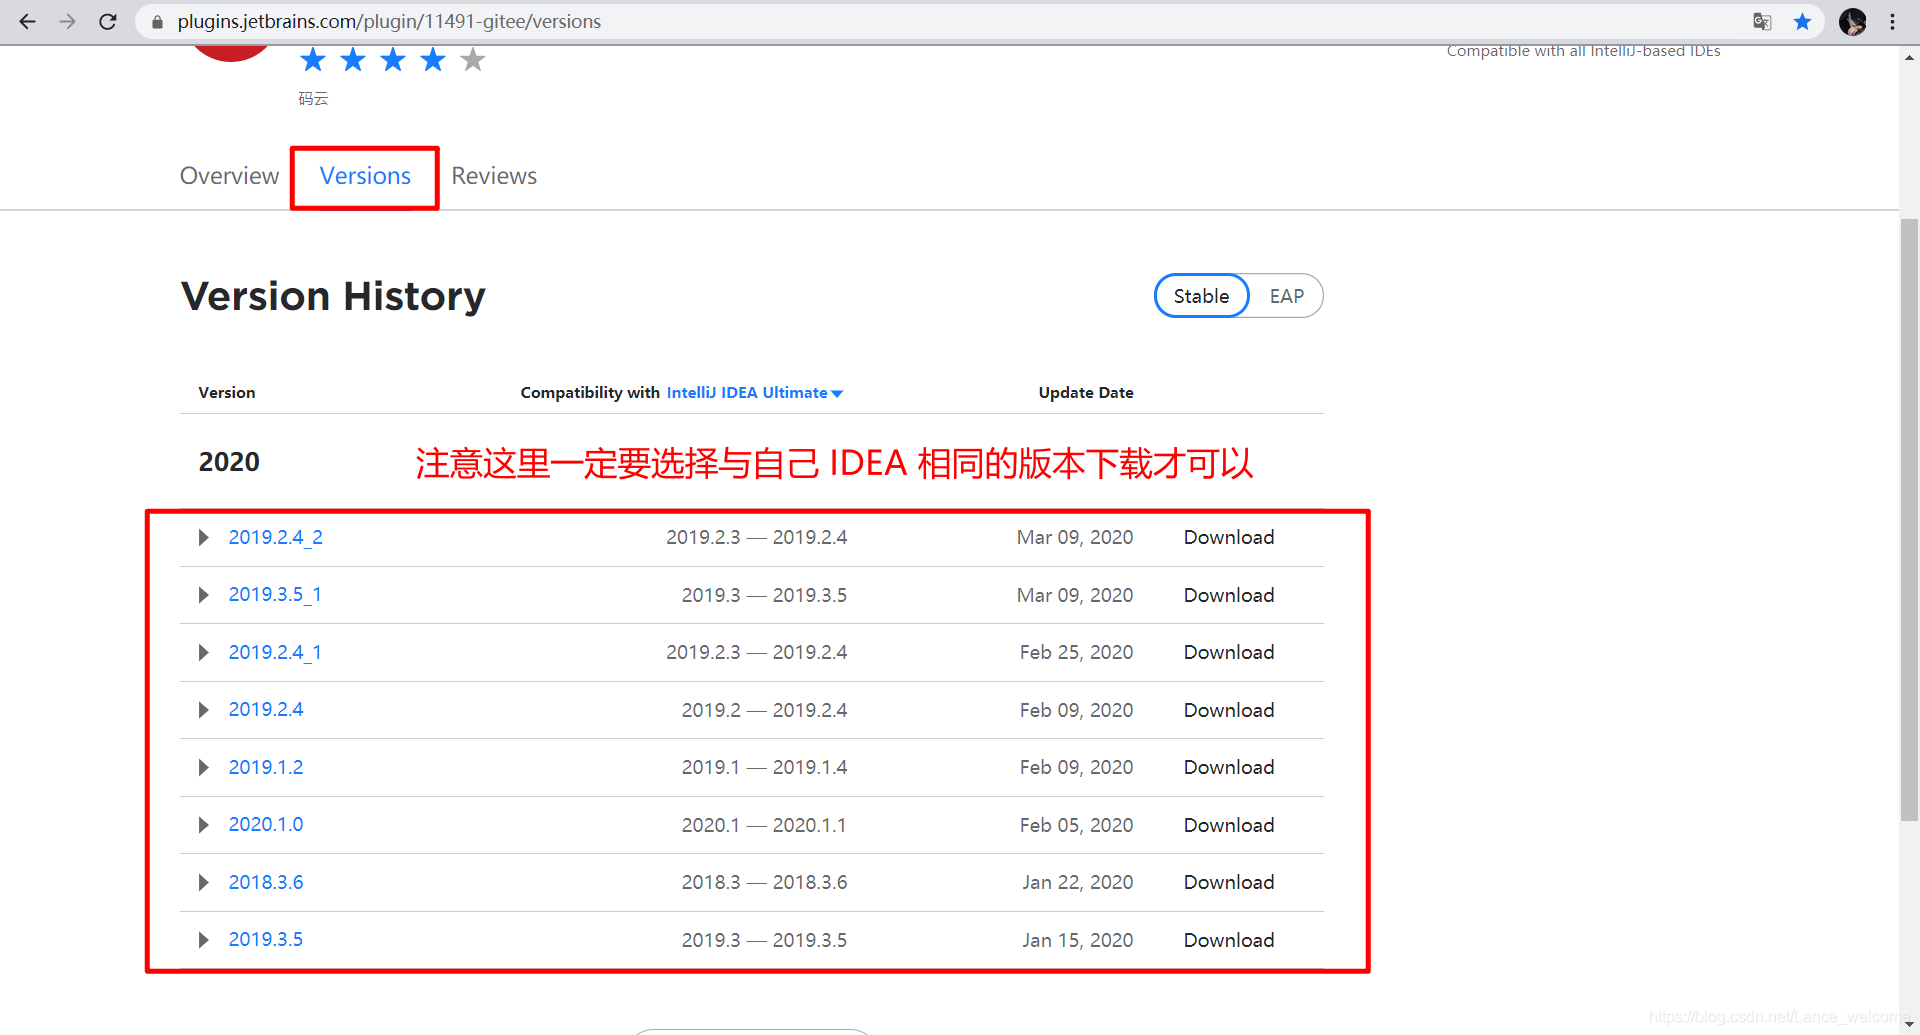
Task: Download version 2018.3.6
Action: (1229, 883)
